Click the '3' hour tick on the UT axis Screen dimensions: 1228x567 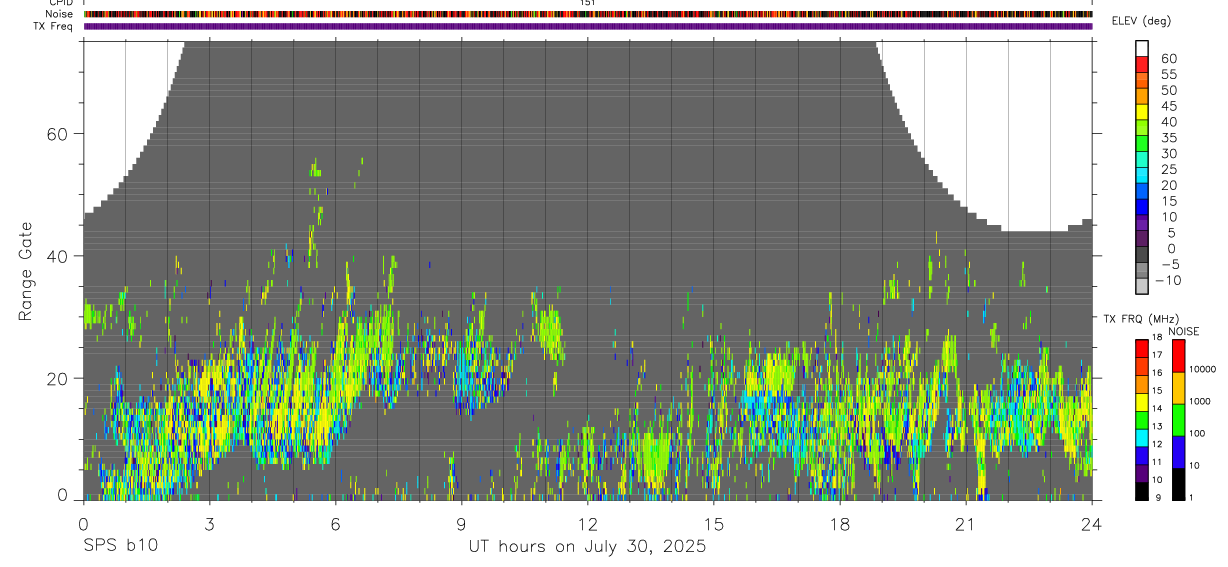pyautogui.click(x=209, y=523)
